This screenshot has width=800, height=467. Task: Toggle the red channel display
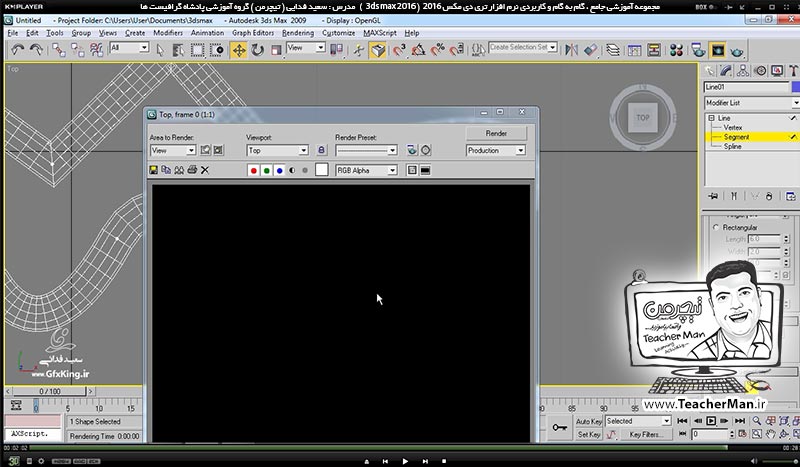click(254, 170)
